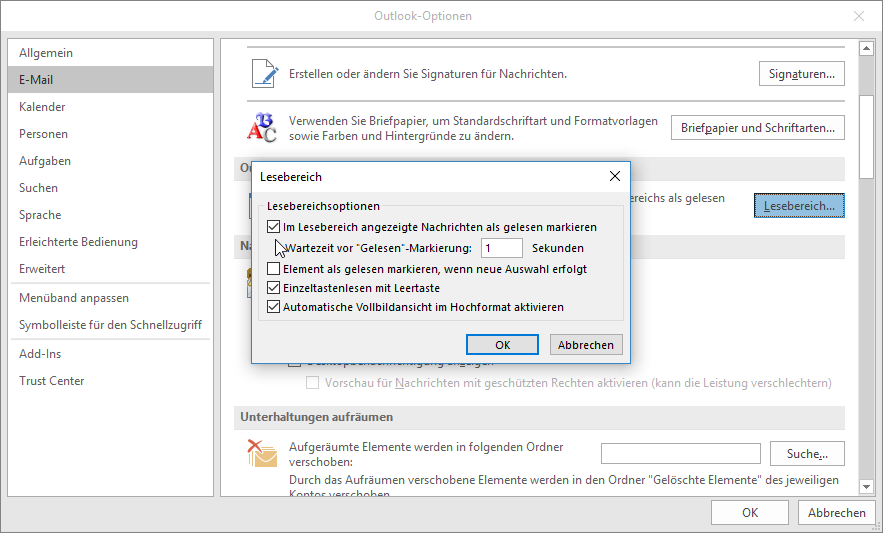Uncheck 'Einzeltastenlesen mit Leertaste'

pos(274,288)
